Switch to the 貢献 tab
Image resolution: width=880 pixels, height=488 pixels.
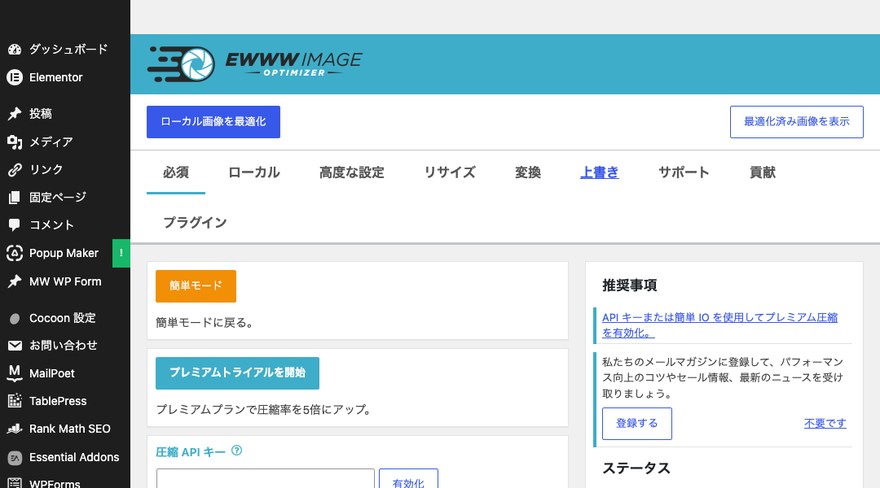pos(763,173)
